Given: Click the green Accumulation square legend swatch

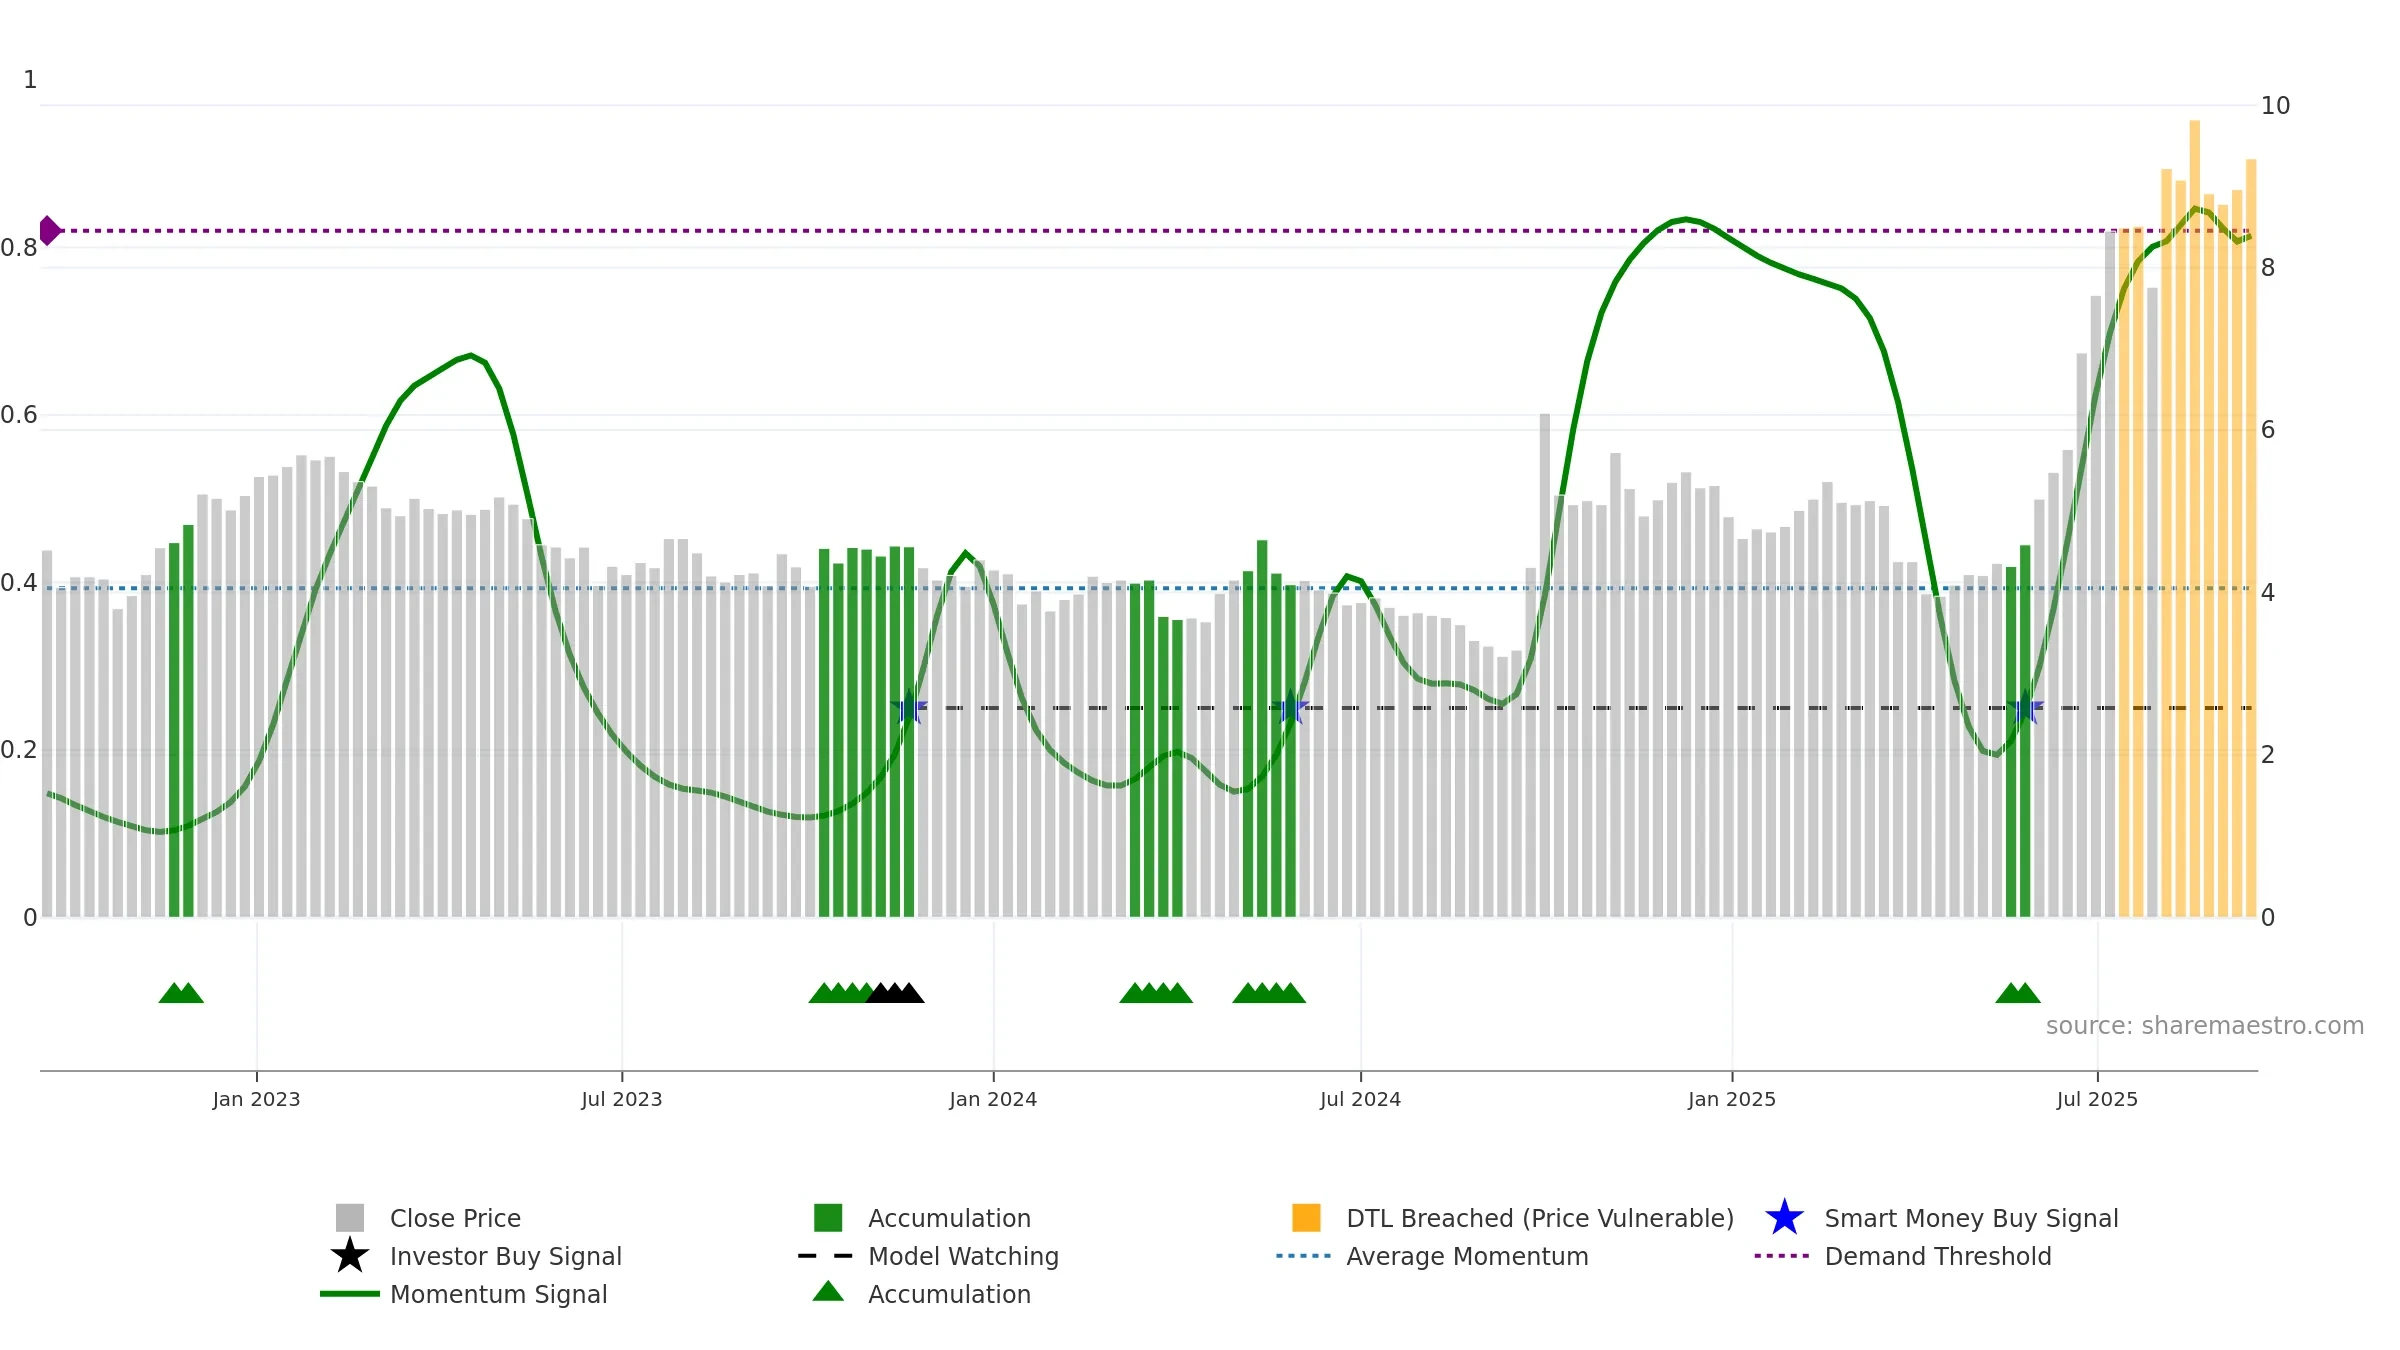Looking at the screenshot, I should point(828,1218).
